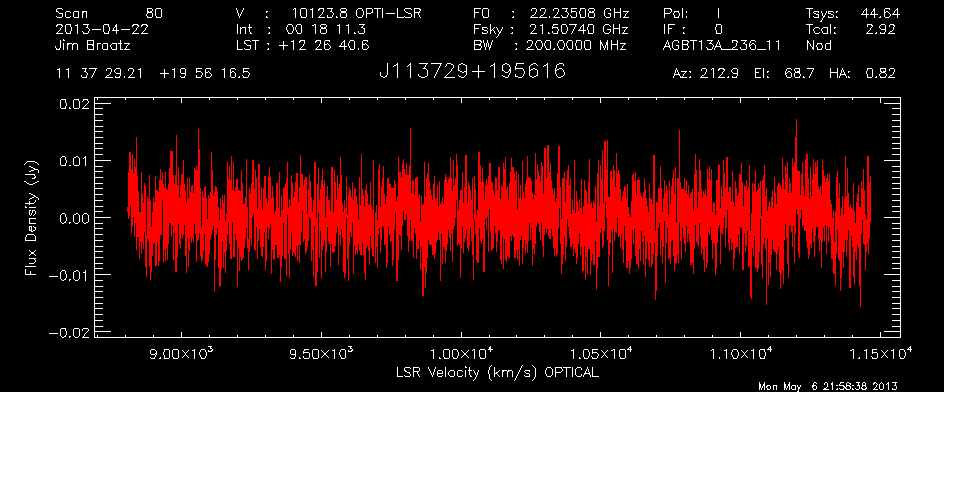The height and width of the screenshot is (490, 962).
Task: Select the project ID AGBT13A_236_11
Action: [x=722, y=46]
